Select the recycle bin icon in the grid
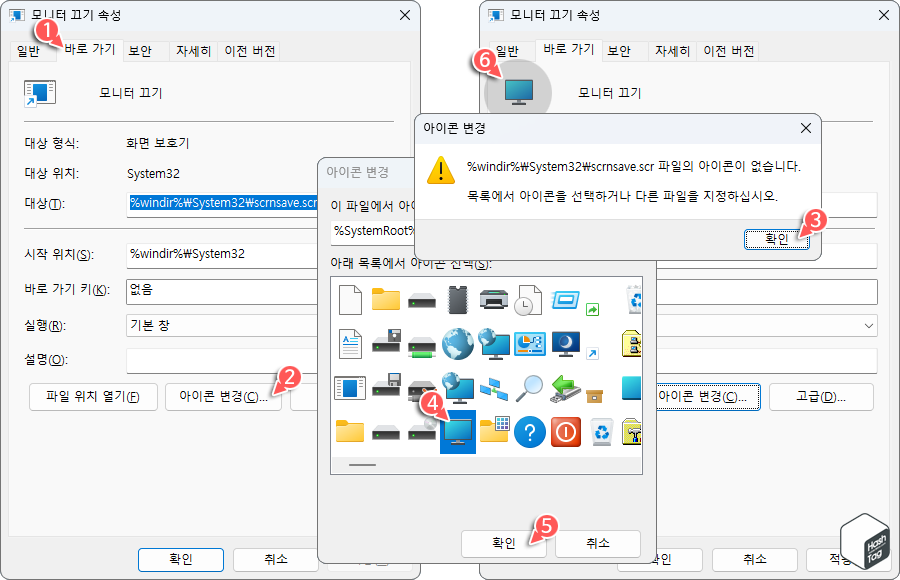The width and height of the screenshot is (900, 580). [601, 434]
